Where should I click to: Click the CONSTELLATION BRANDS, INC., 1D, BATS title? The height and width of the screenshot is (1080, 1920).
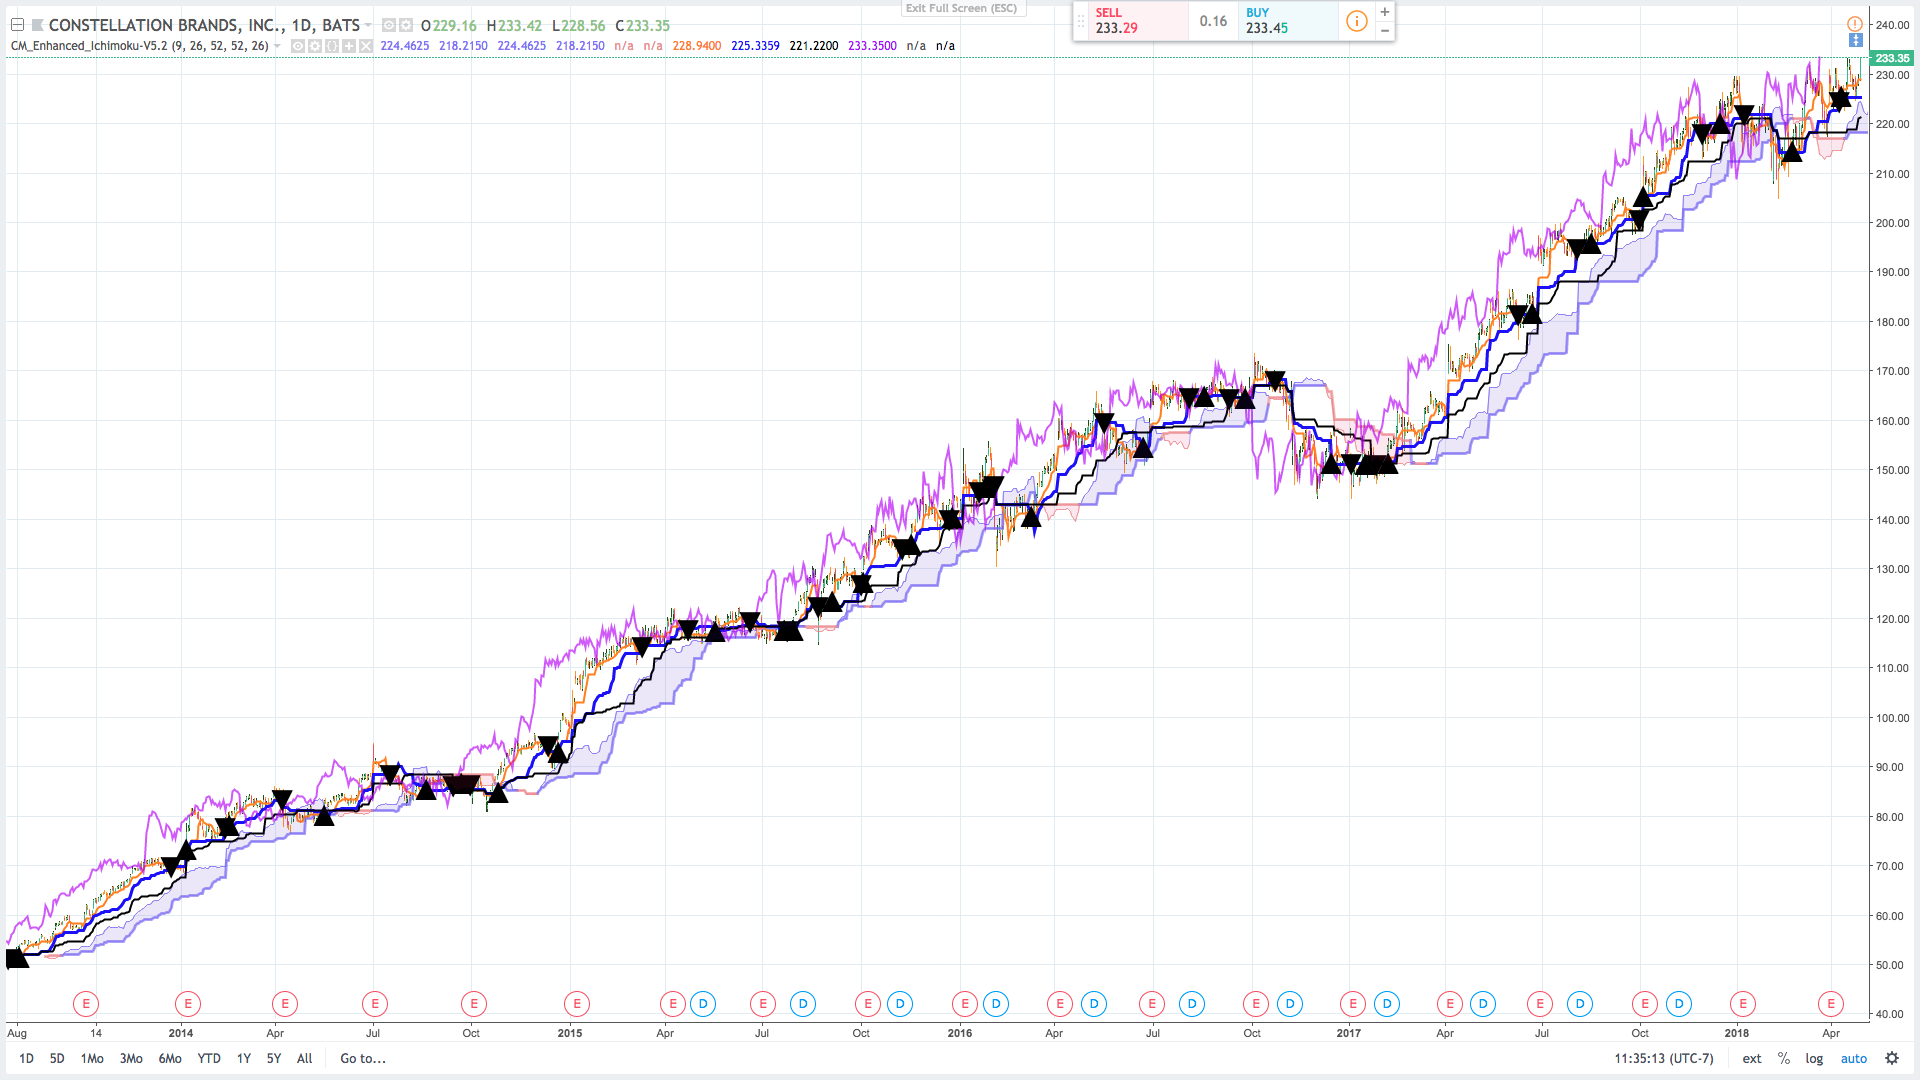tap(204, 25)
